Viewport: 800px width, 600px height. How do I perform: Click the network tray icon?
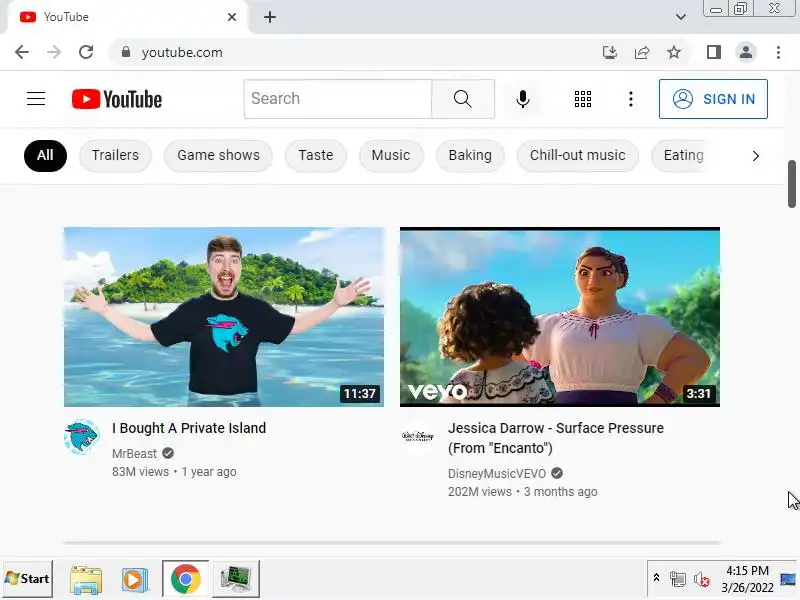678,580
